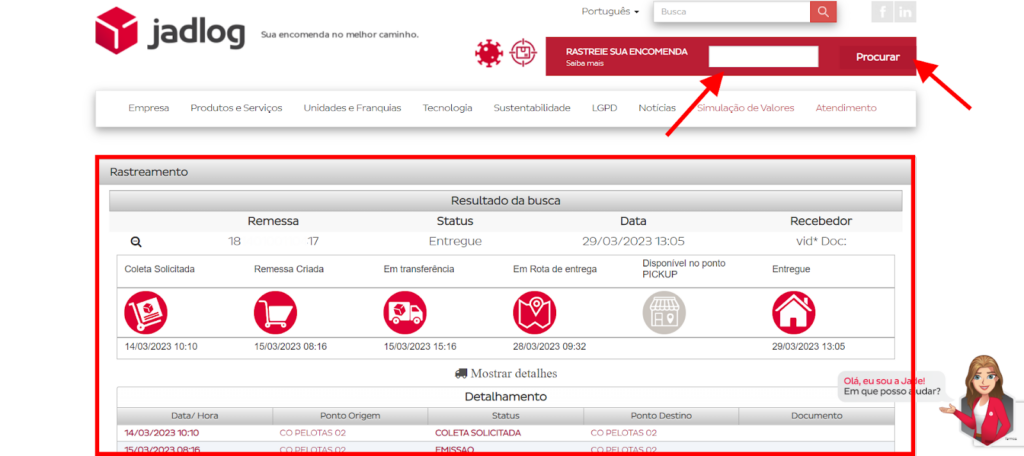
Task: Click the Resultado da busca header
Action: (x=505, y=201)
